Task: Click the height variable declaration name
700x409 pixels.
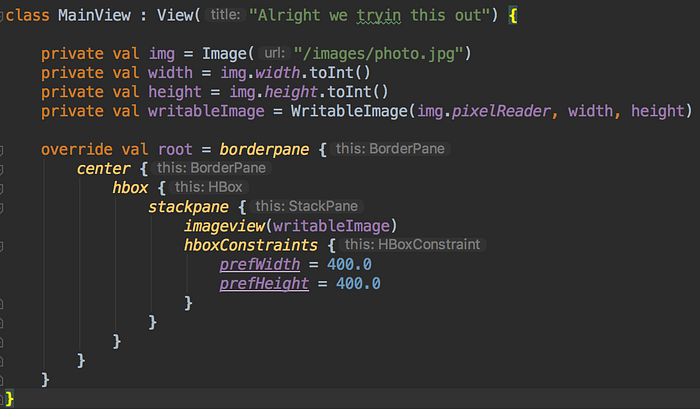Action: coord(175,92)
